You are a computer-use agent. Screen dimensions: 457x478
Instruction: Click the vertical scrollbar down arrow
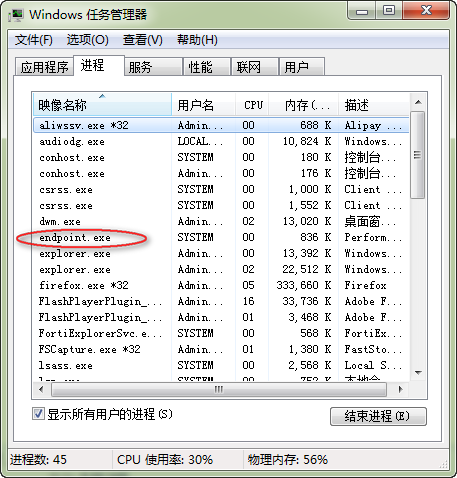418,373
